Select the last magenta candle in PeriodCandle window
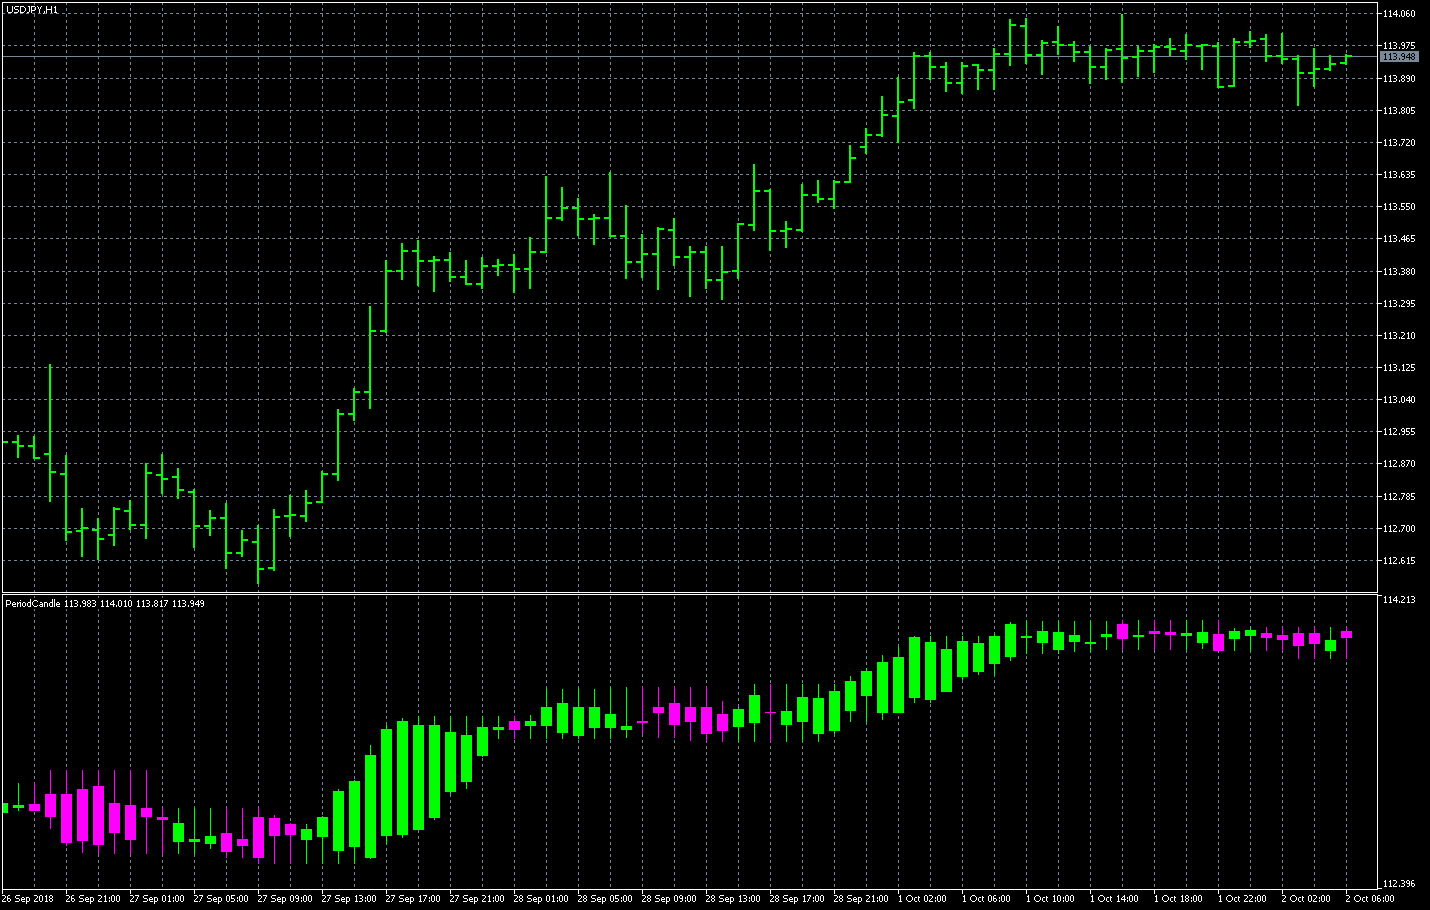The height and width of the screenshot is (910, 1430). pyautogui.click(x=1347, y=634)
